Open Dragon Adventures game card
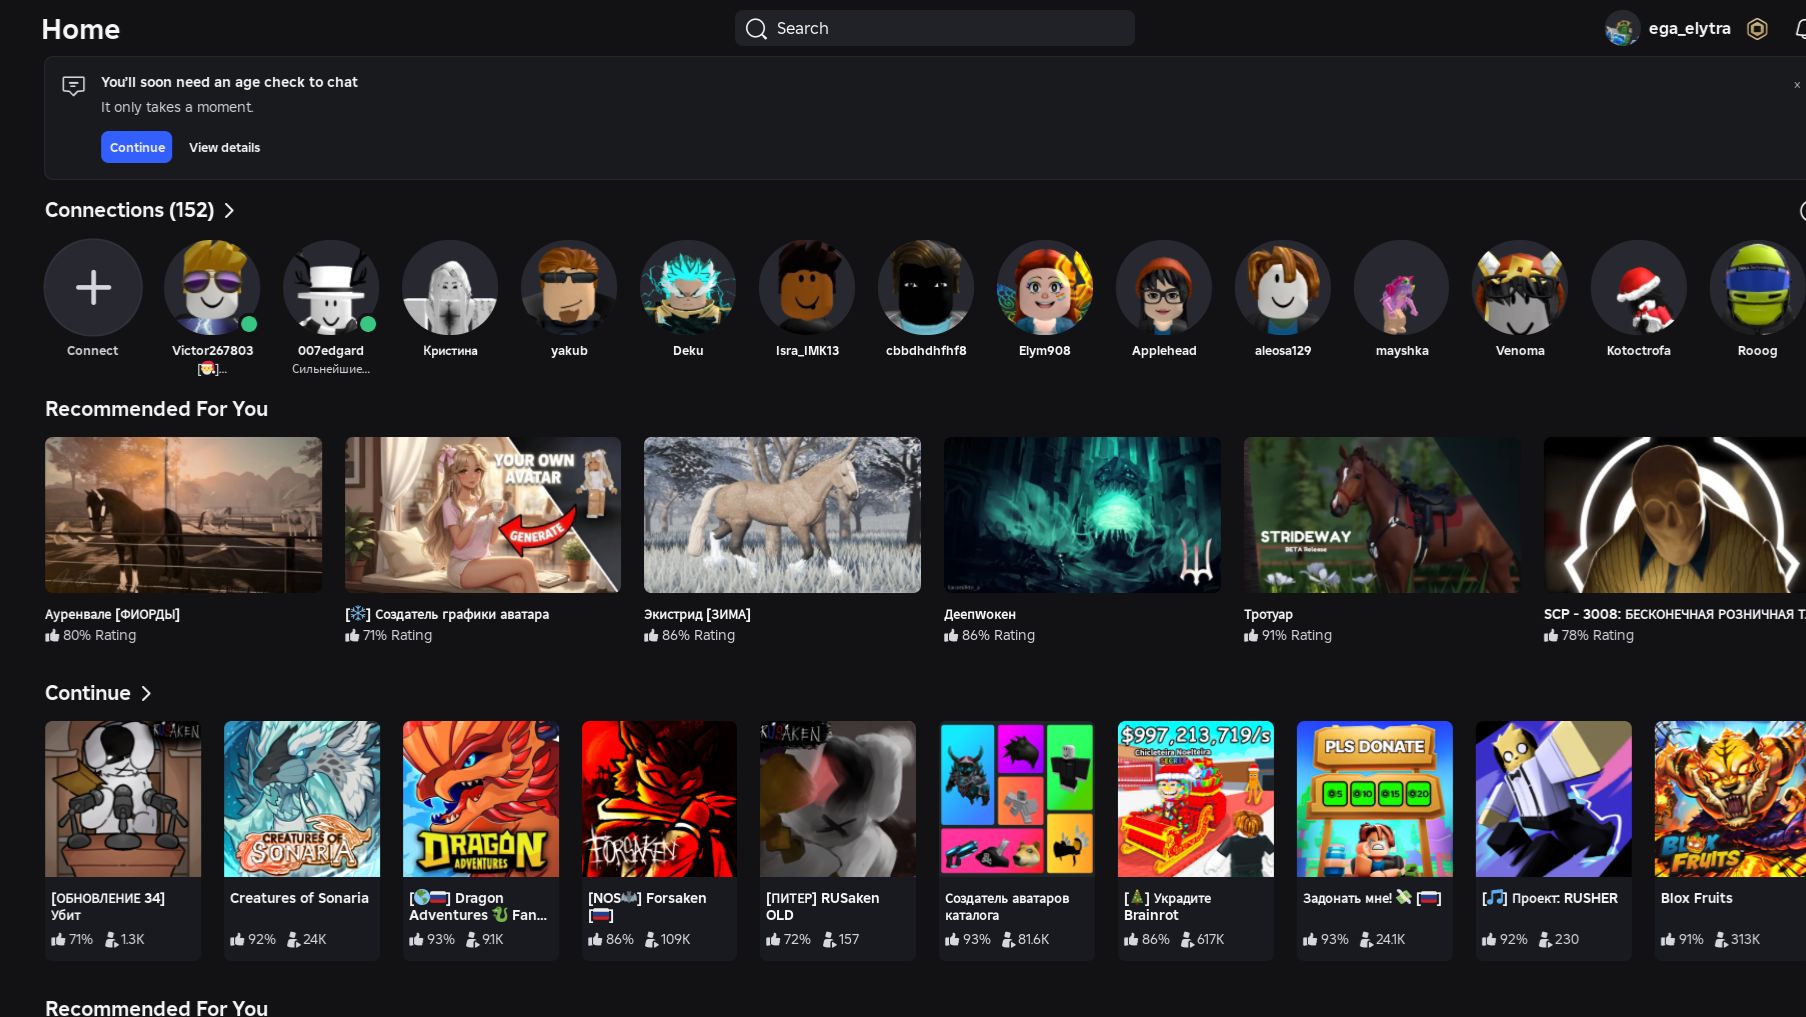Image resolution: width=1806 pixels, height=1017 pixels. 481,840
